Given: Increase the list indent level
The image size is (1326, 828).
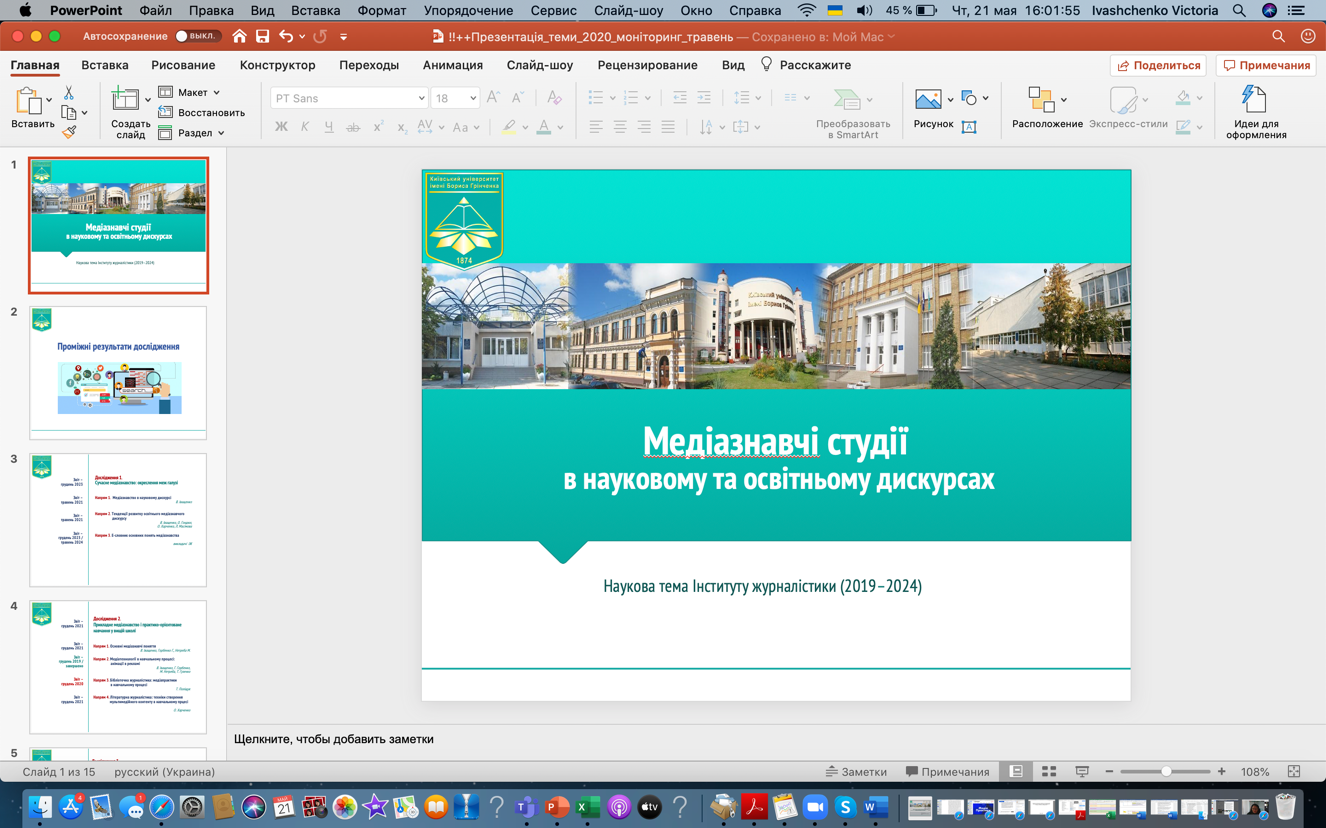Looking at the screenshot, I should point(704,98).
